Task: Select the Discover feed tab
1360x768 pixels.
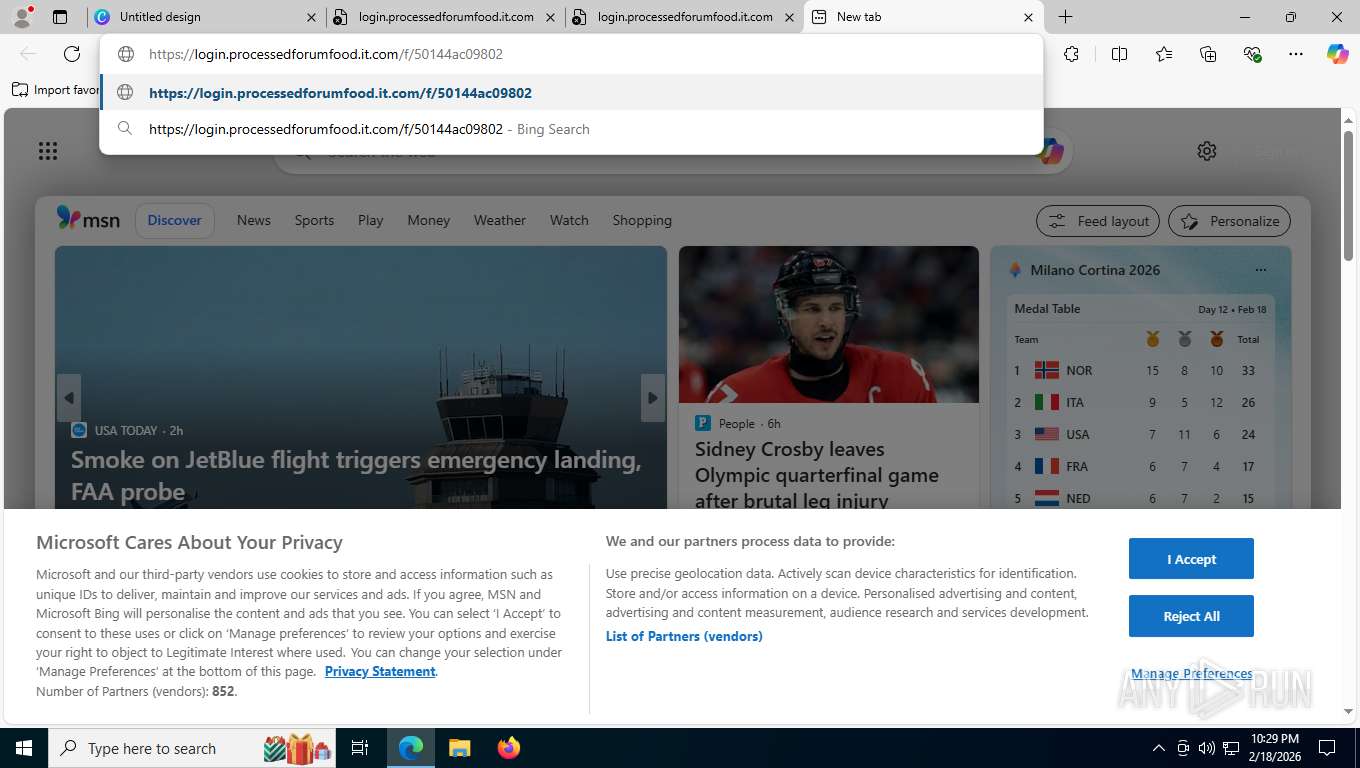Action: pos(175,220)
